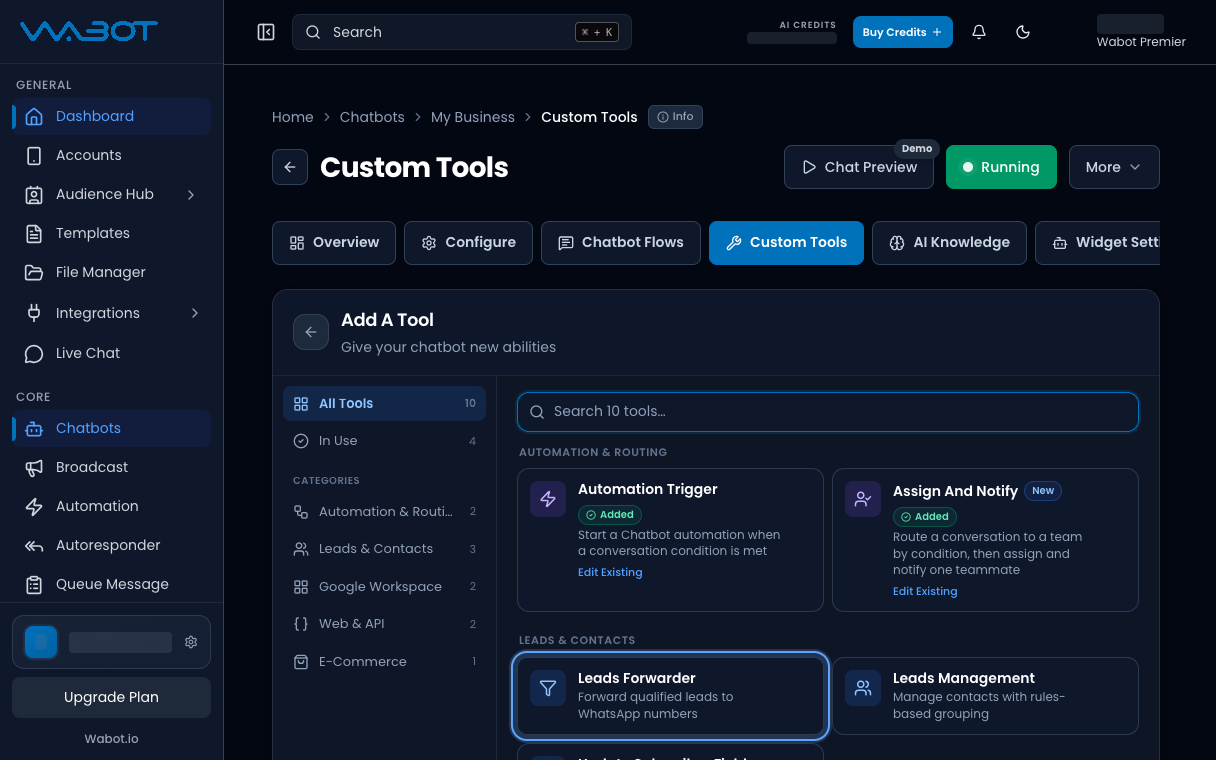Click the Autoresponder reply icon
Screen dimensions: 1216x760
pos(34,545)
